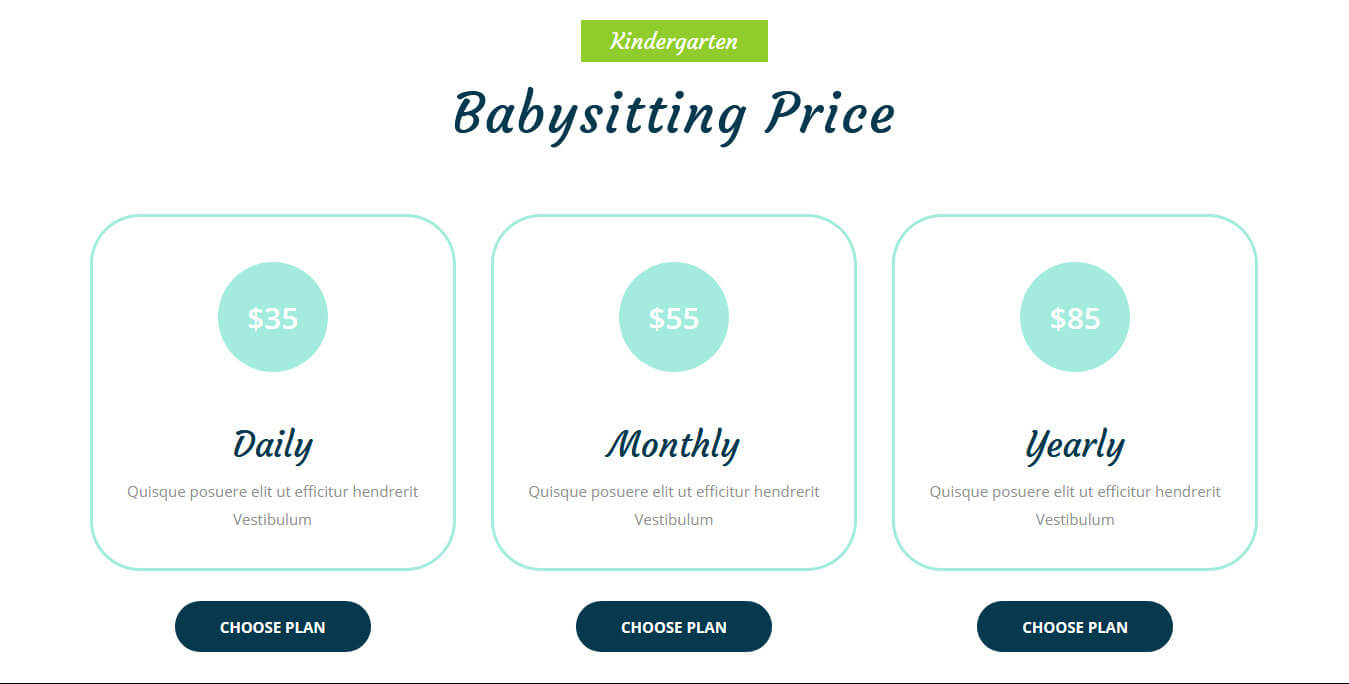
Task: Click the Monthly card description text
Action: point(674,505)
